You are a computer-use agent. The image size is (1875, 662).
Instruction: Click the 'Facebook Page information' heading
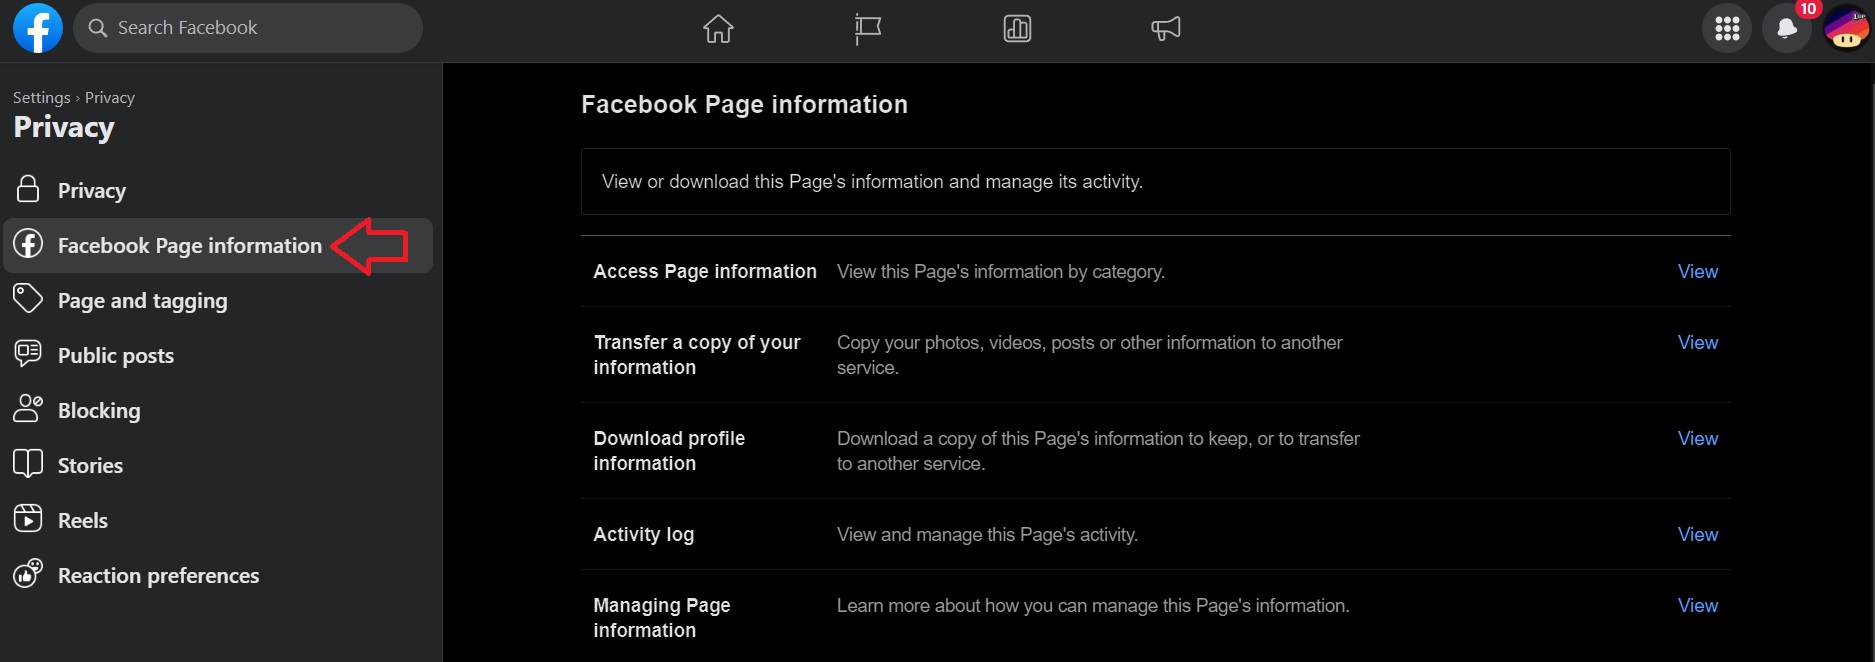744,104
